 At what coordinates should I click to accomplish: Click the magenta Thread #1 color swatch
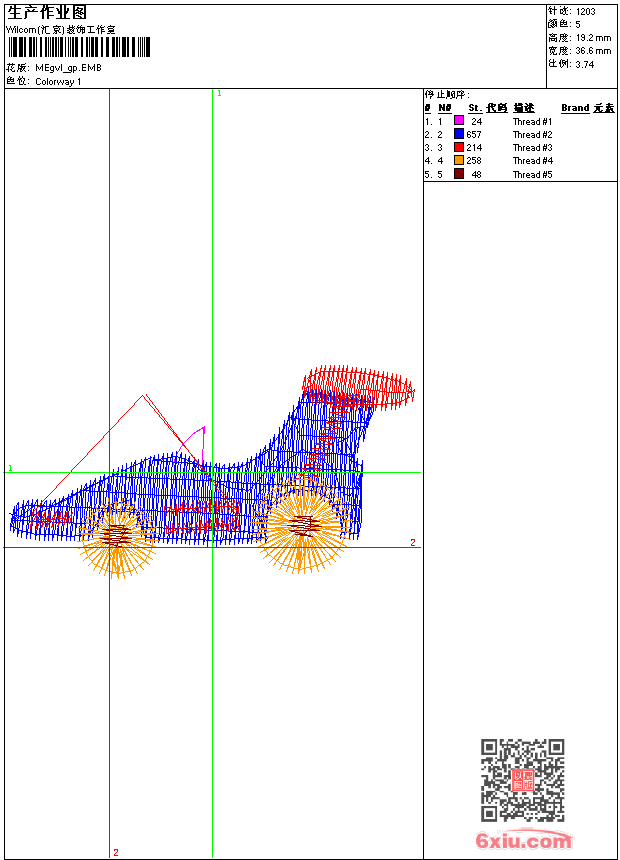(x=459, y=121)
